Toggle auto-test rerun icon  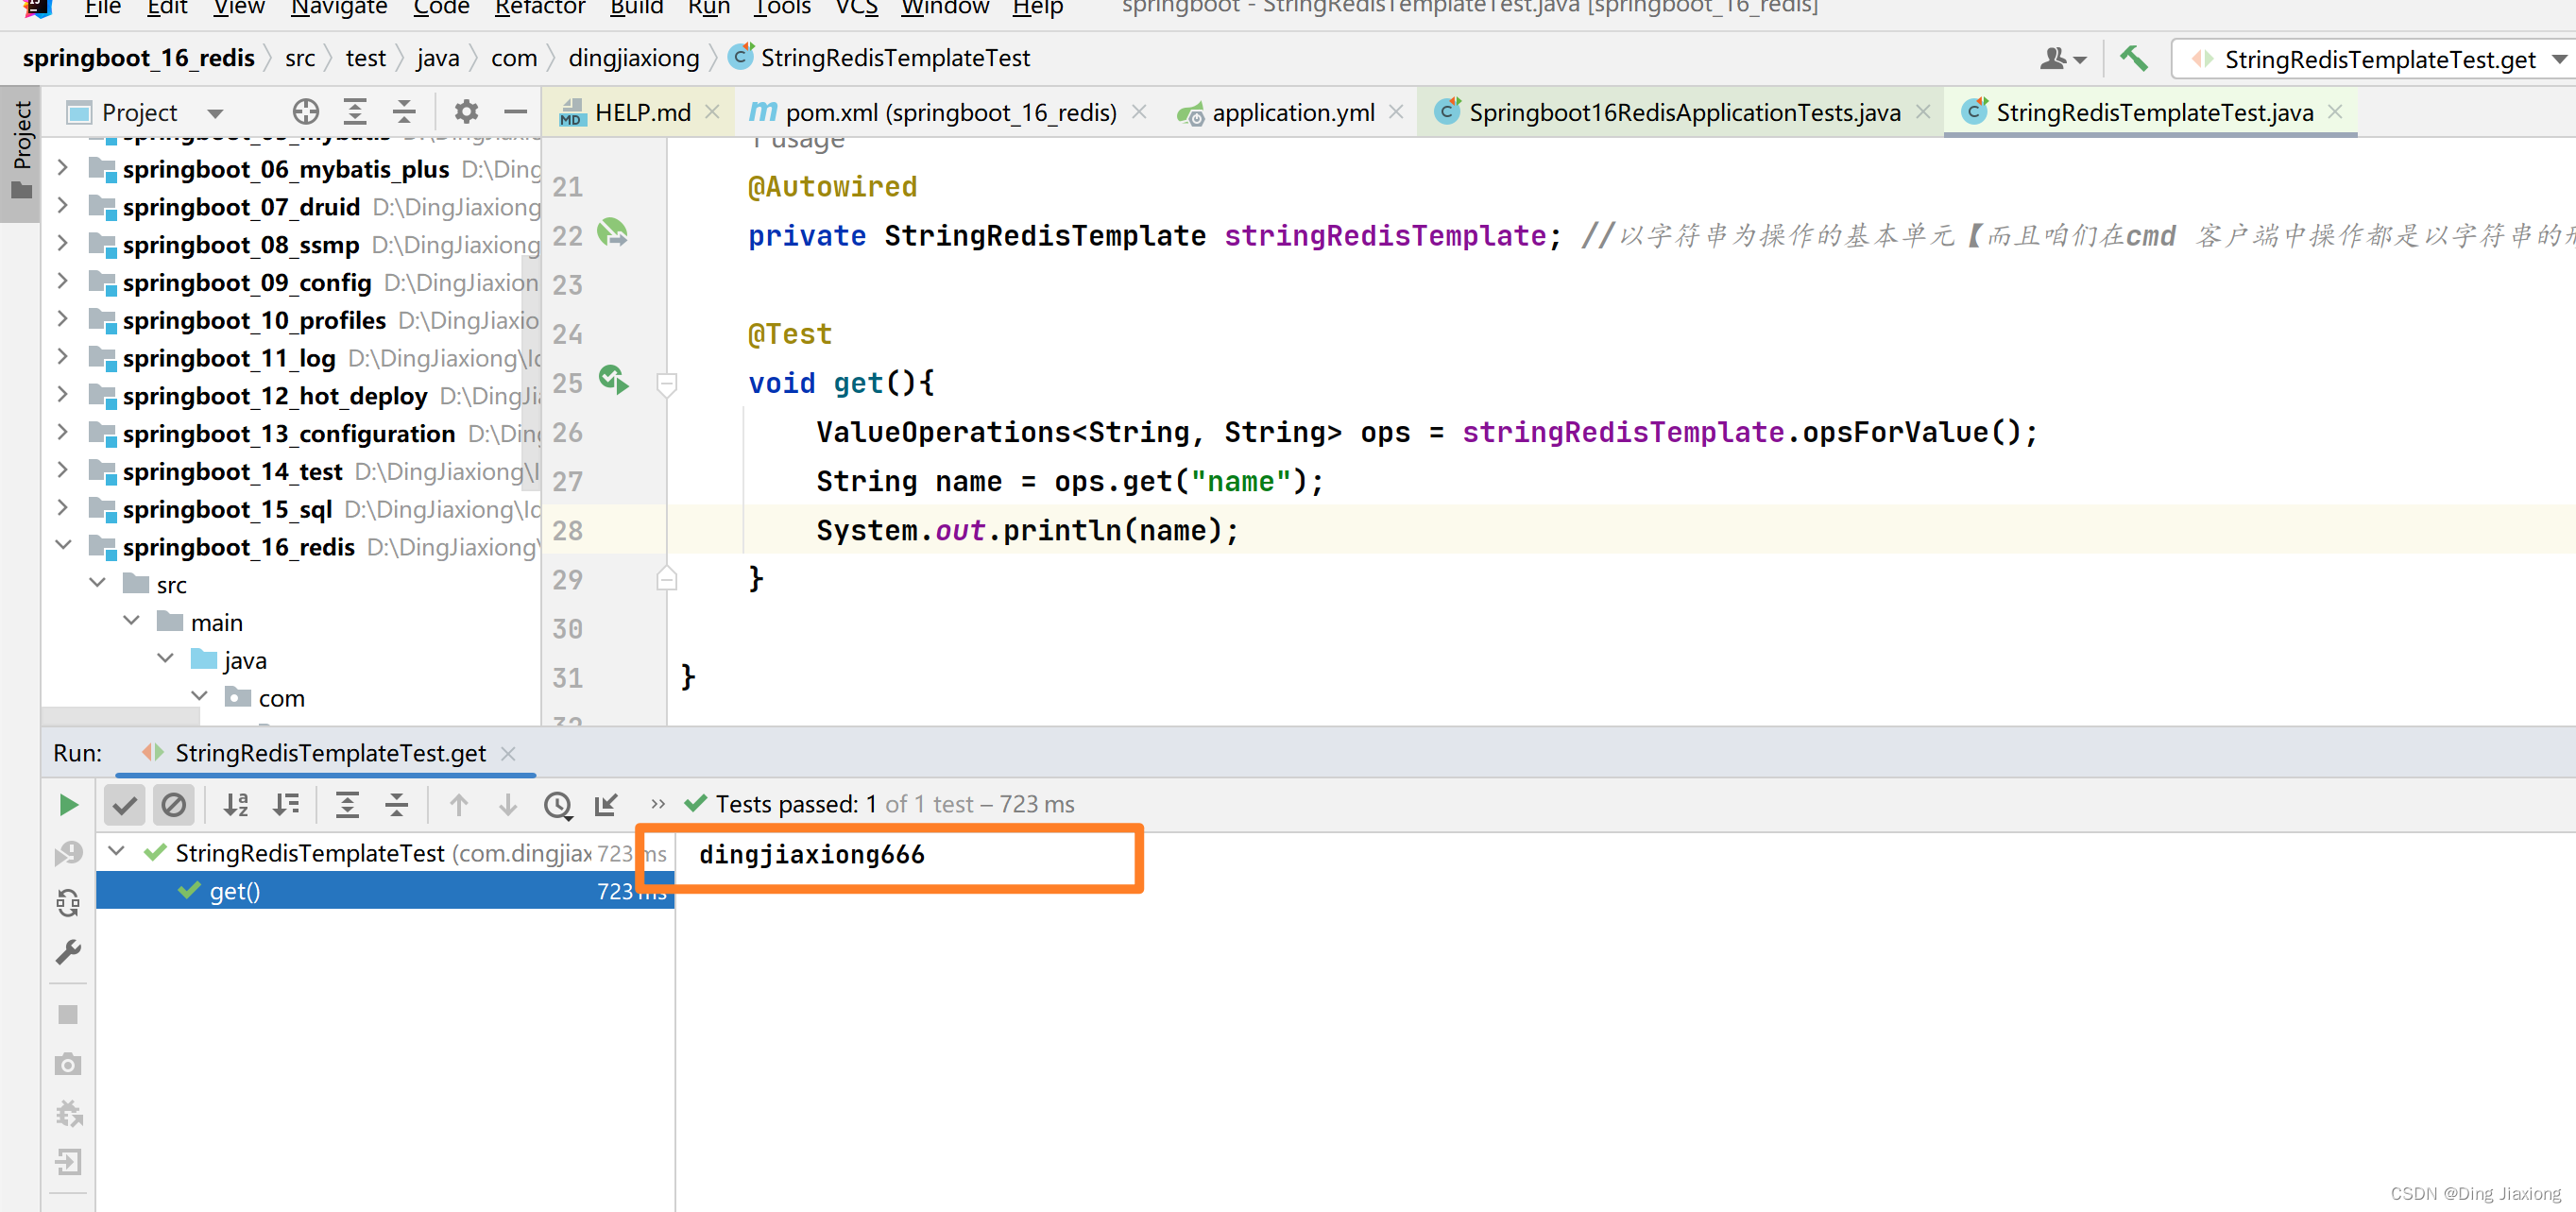(x=68, y=903)
